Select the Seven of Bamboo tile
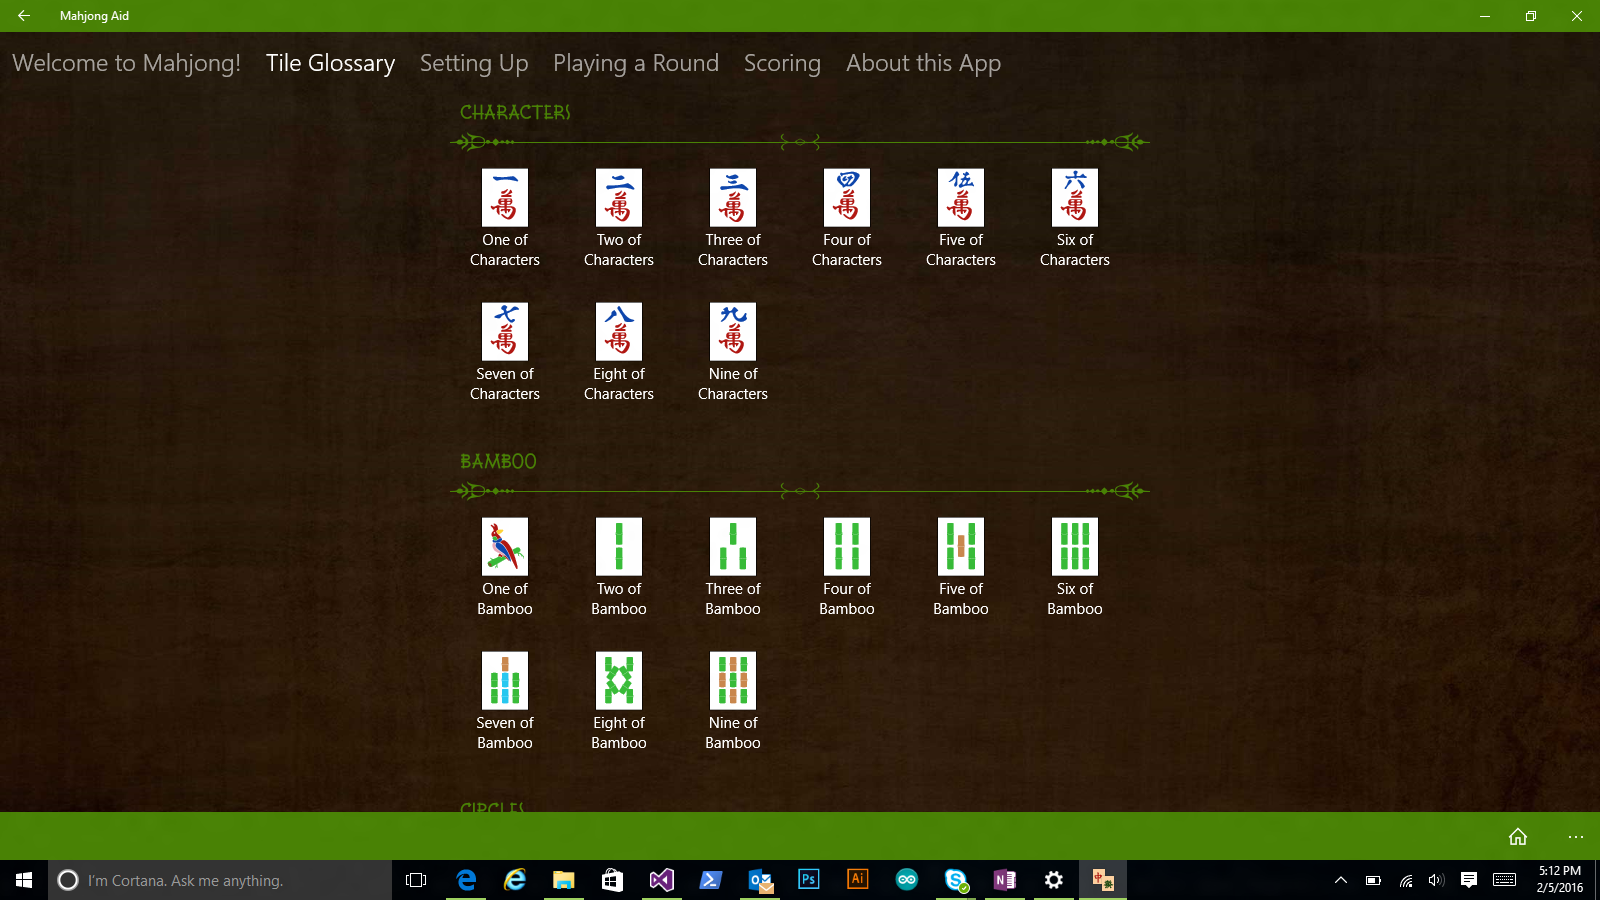The width and height of the screenshot is (1600, 900). click(x=505, y=680)
